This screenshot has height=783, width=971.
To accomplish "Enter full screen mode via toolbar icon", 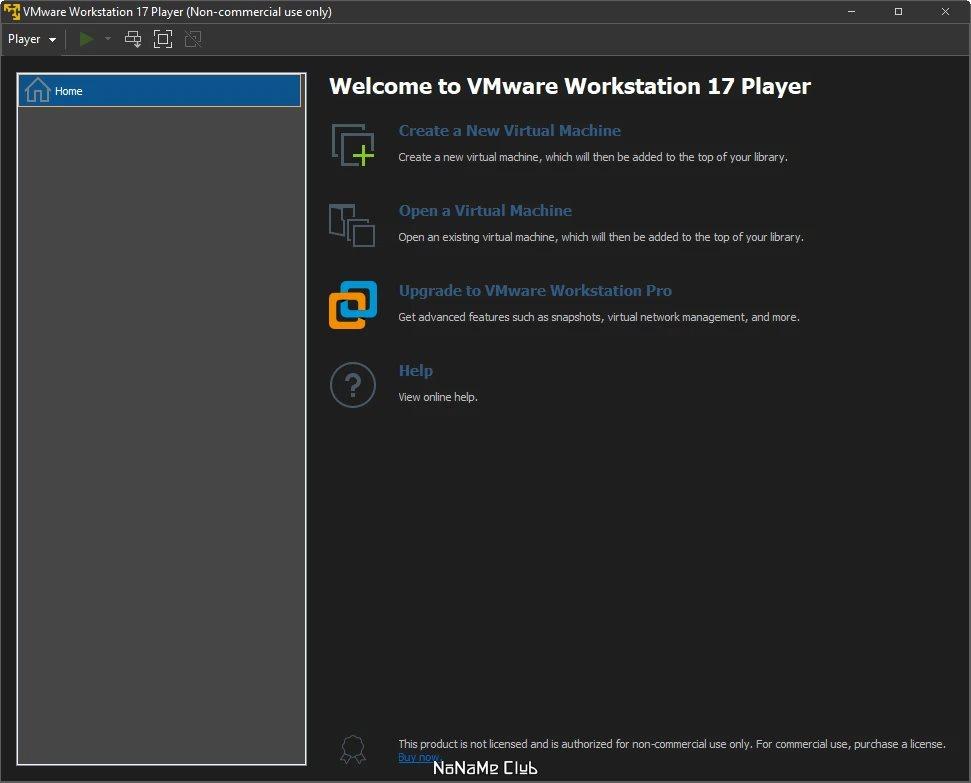I will coord(163,39).
